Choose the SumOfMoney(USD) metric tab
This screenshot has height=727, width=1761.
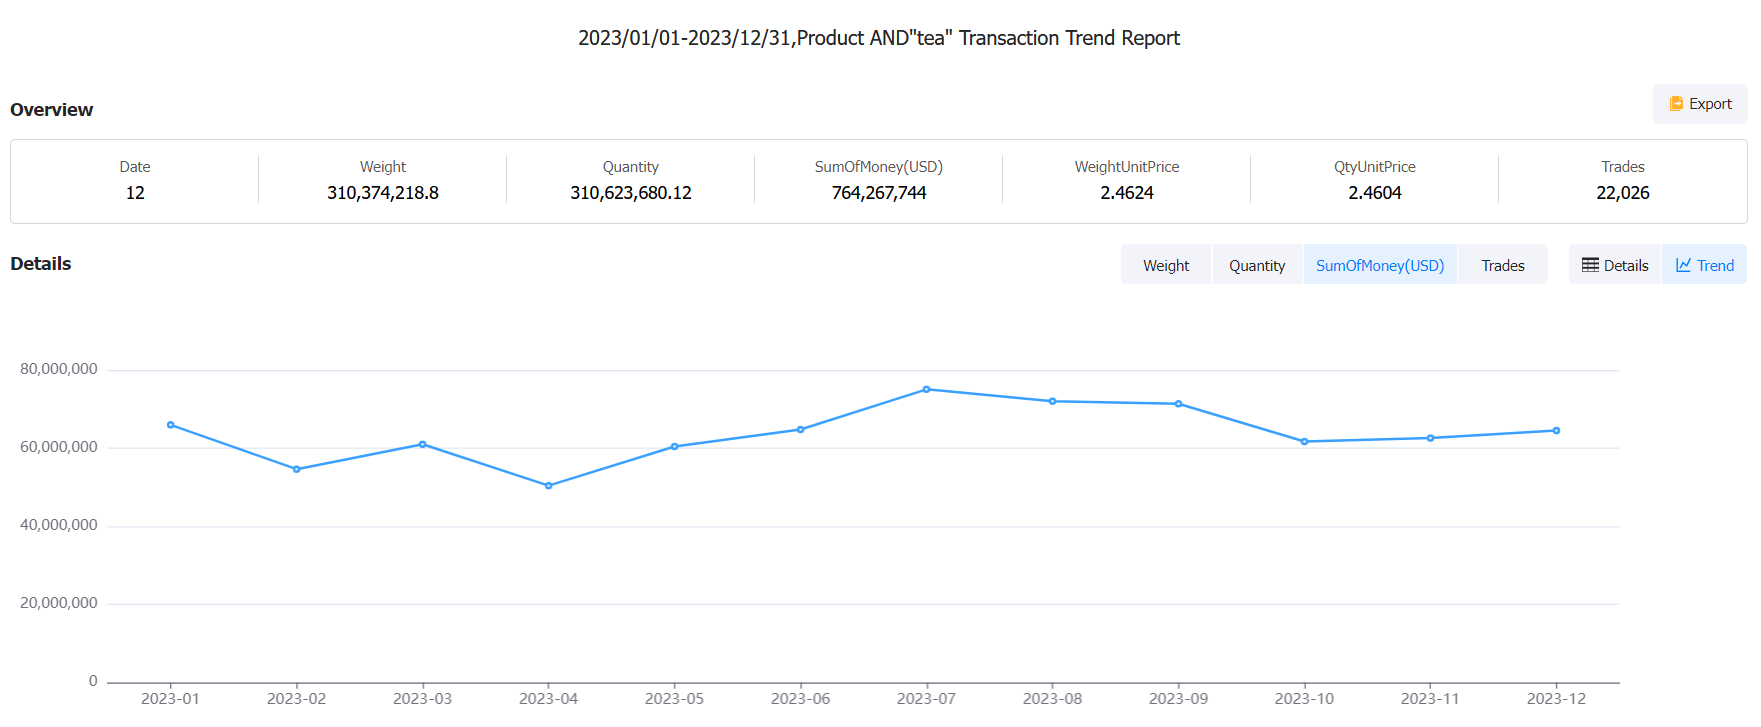coord(1380,265)
